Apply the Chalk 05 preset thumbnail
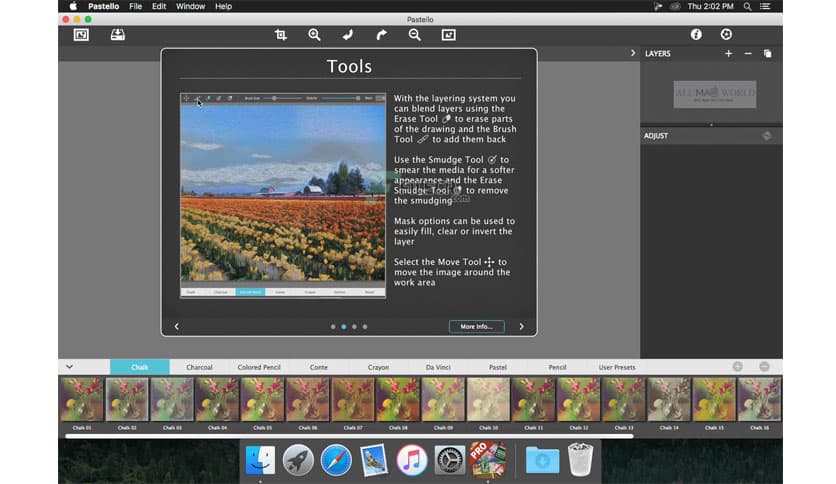Screen dimensions: 836x484 (262, 399)
